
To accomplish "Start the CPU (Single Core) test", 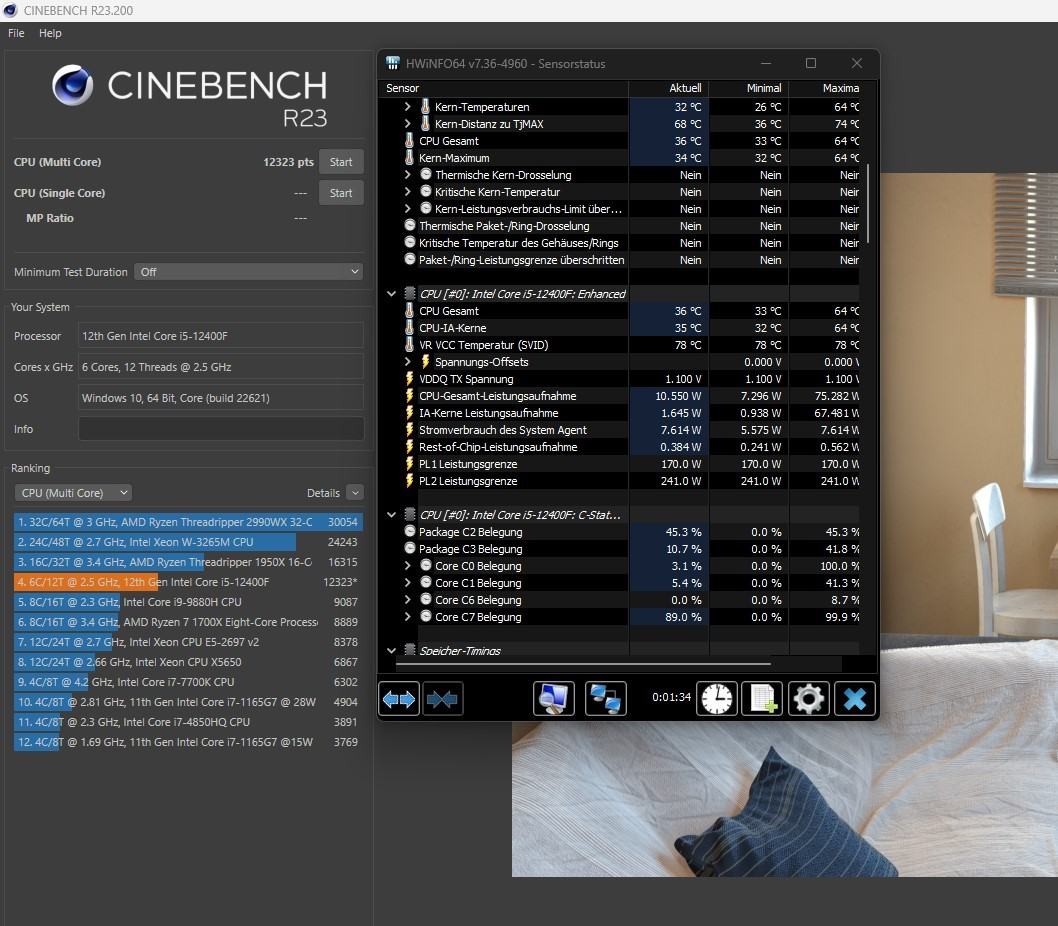I will tap(341, 193).
